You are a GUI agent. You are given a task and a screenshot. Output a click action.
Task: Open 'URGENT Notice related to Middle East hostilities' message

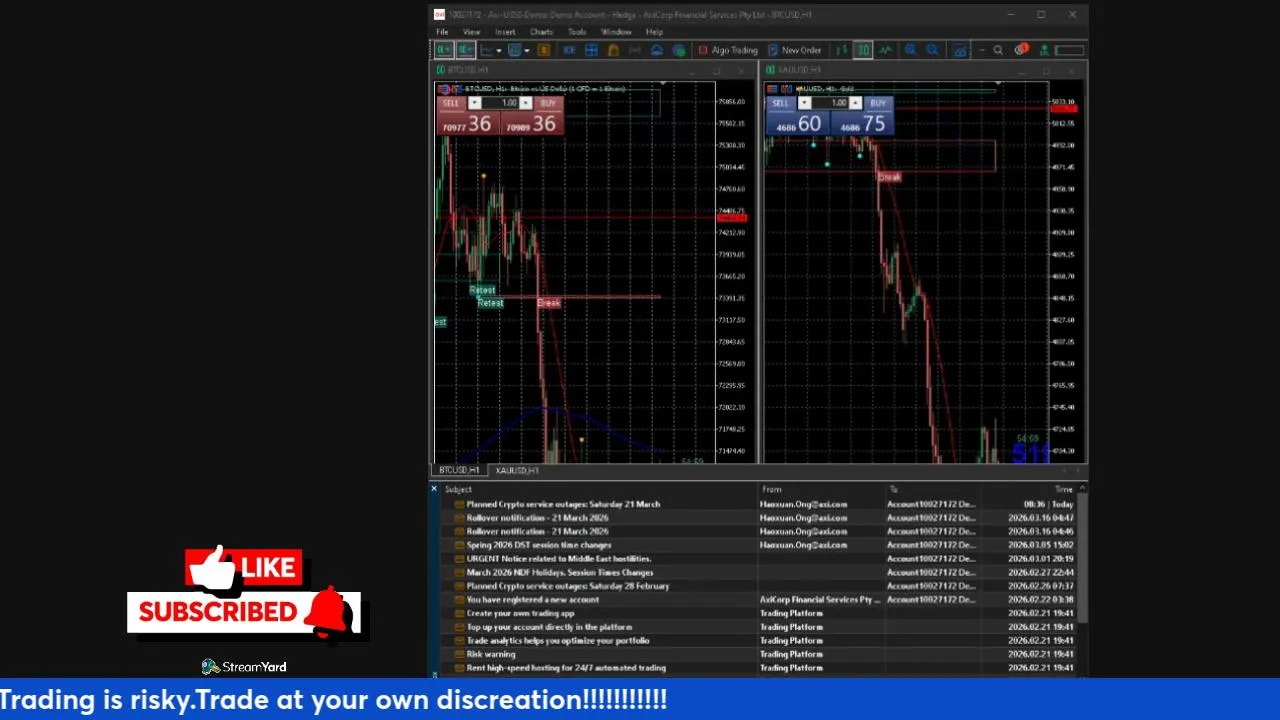pos(559,559)
